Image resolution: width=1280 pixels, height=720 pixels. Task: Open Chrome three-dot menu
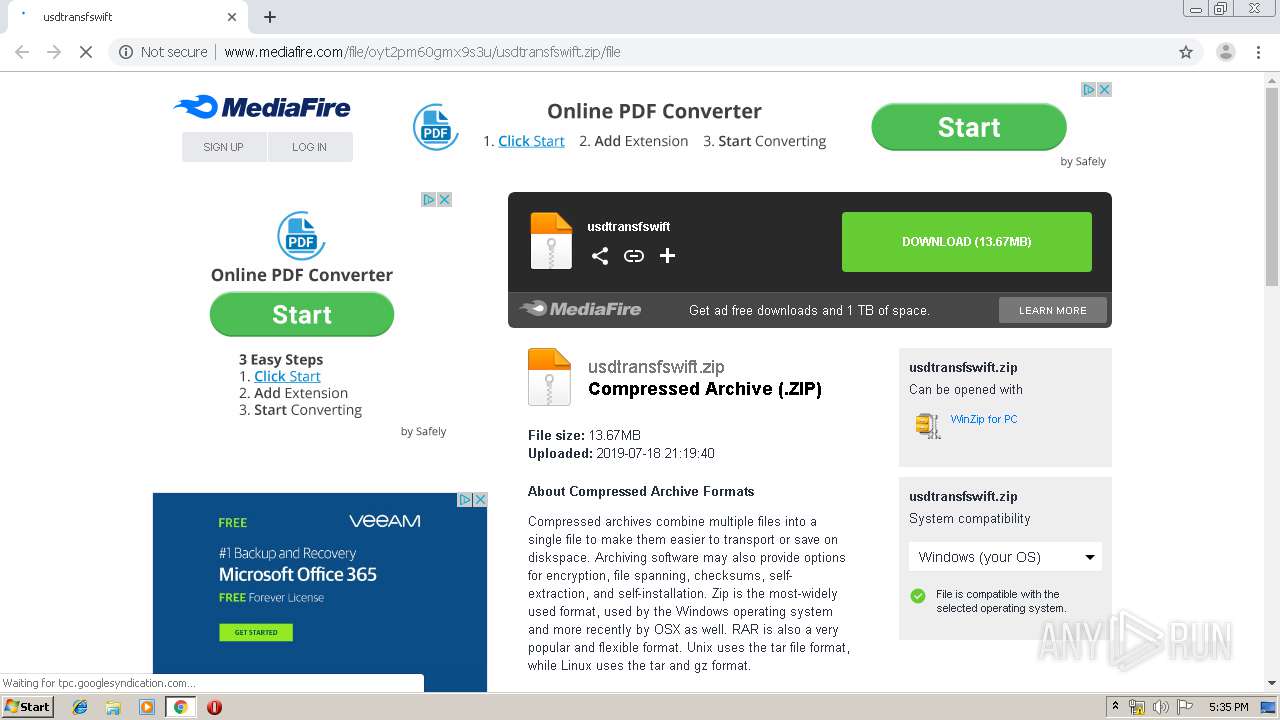pos(1259,52)
